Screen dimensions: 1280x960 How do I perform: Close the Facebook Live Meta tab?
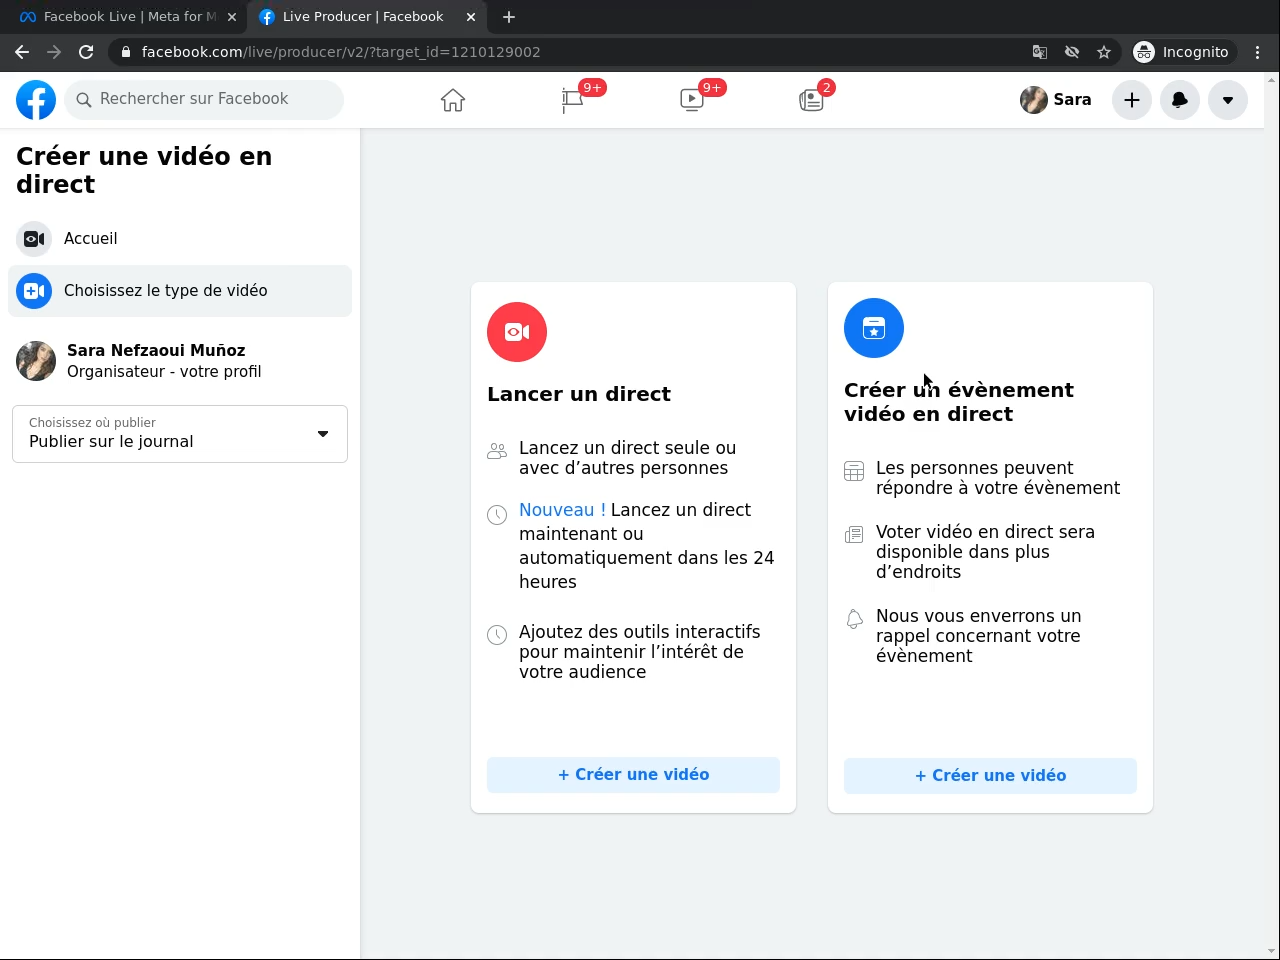pyautogui.click(x=232, y=17)
